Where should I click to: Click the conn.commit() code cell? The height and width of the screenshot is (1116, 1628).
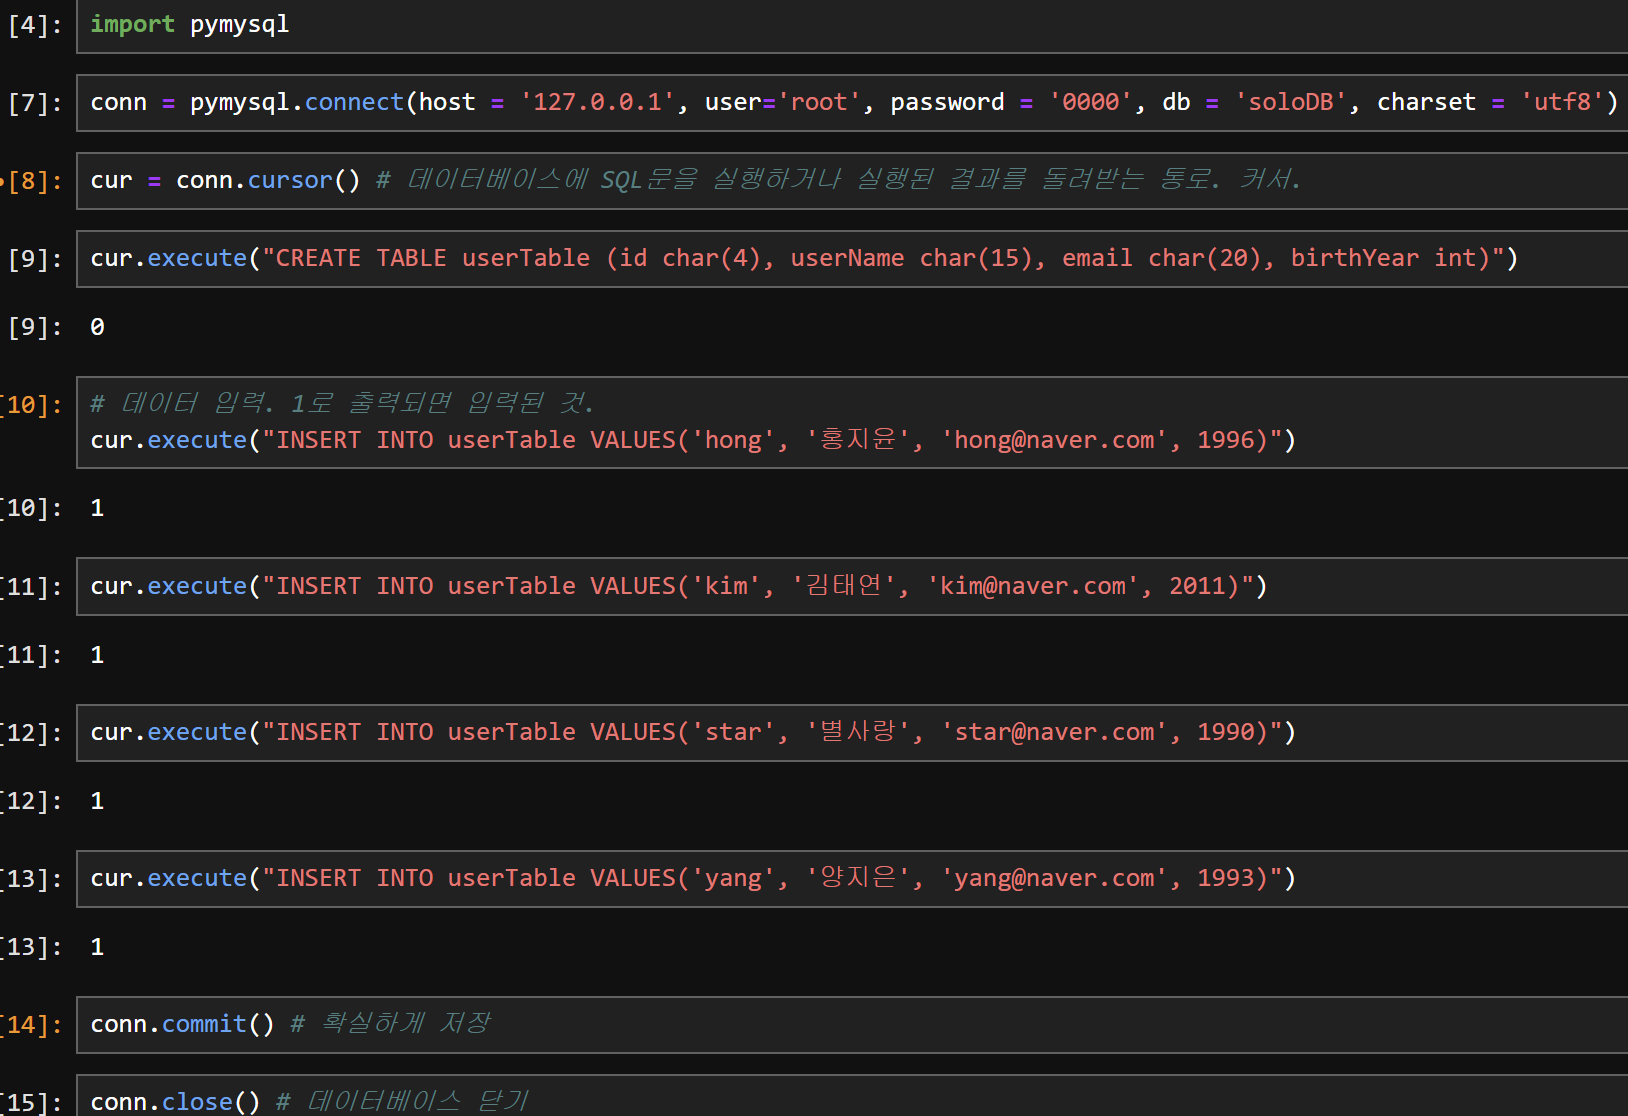point(852,1024)
